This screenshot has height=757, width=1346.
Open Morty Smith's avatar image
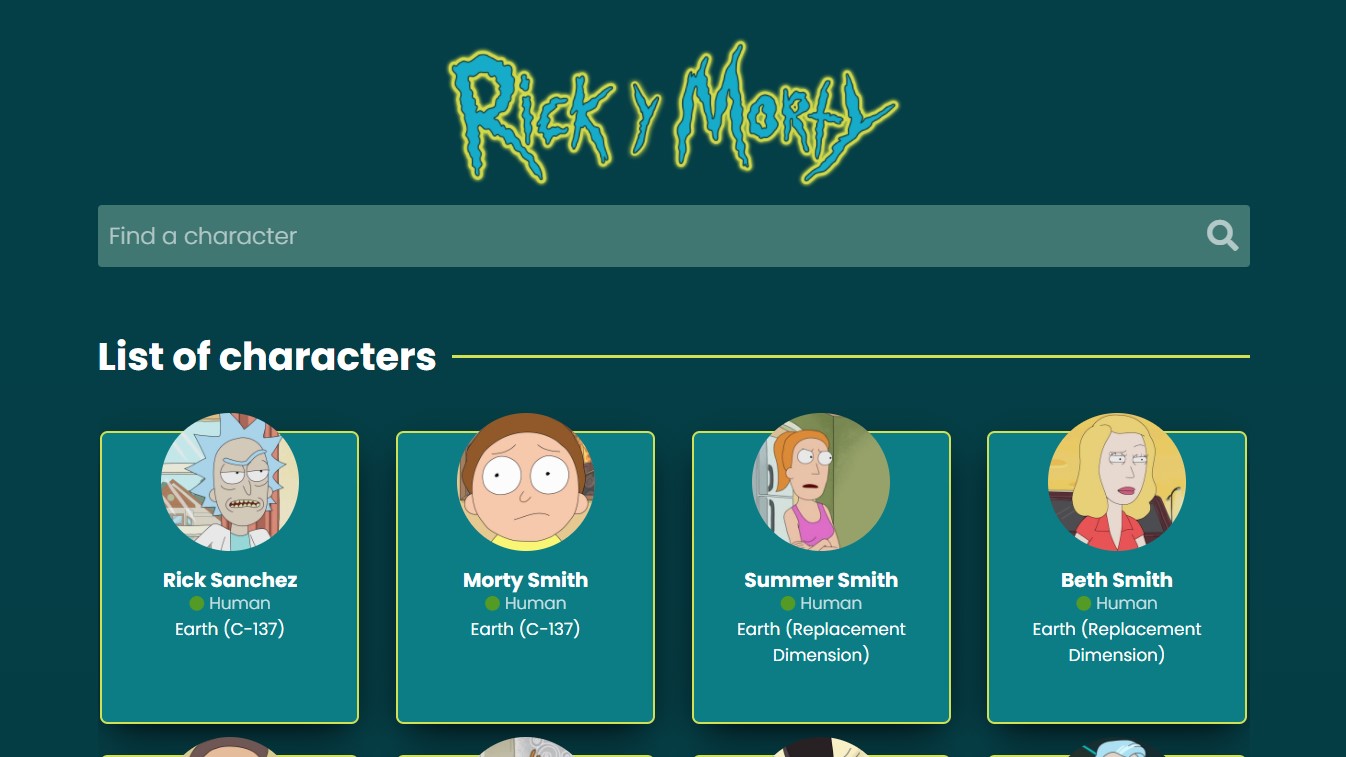click(x=526, y=482)
